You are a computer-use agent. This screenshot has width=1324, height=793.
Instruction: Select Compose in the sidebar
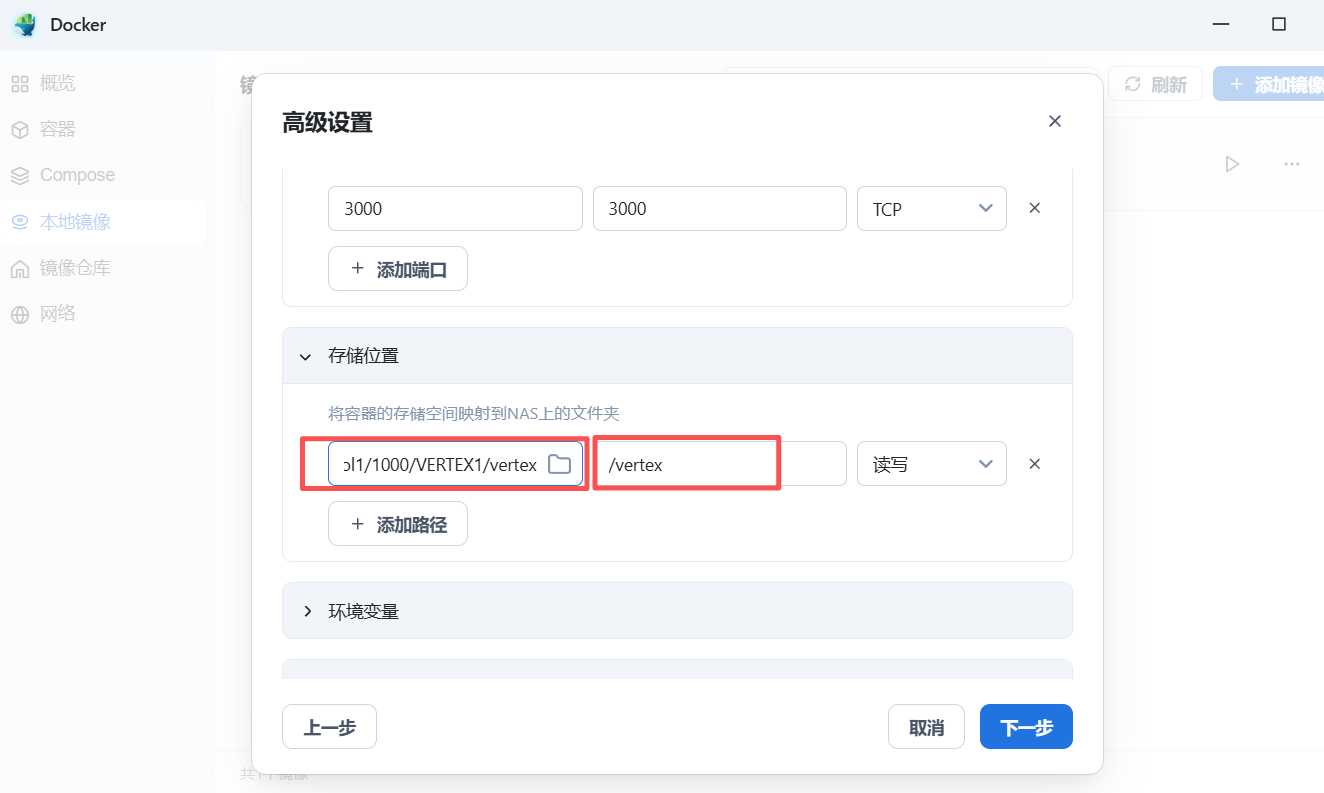click(x=77, y=175)
